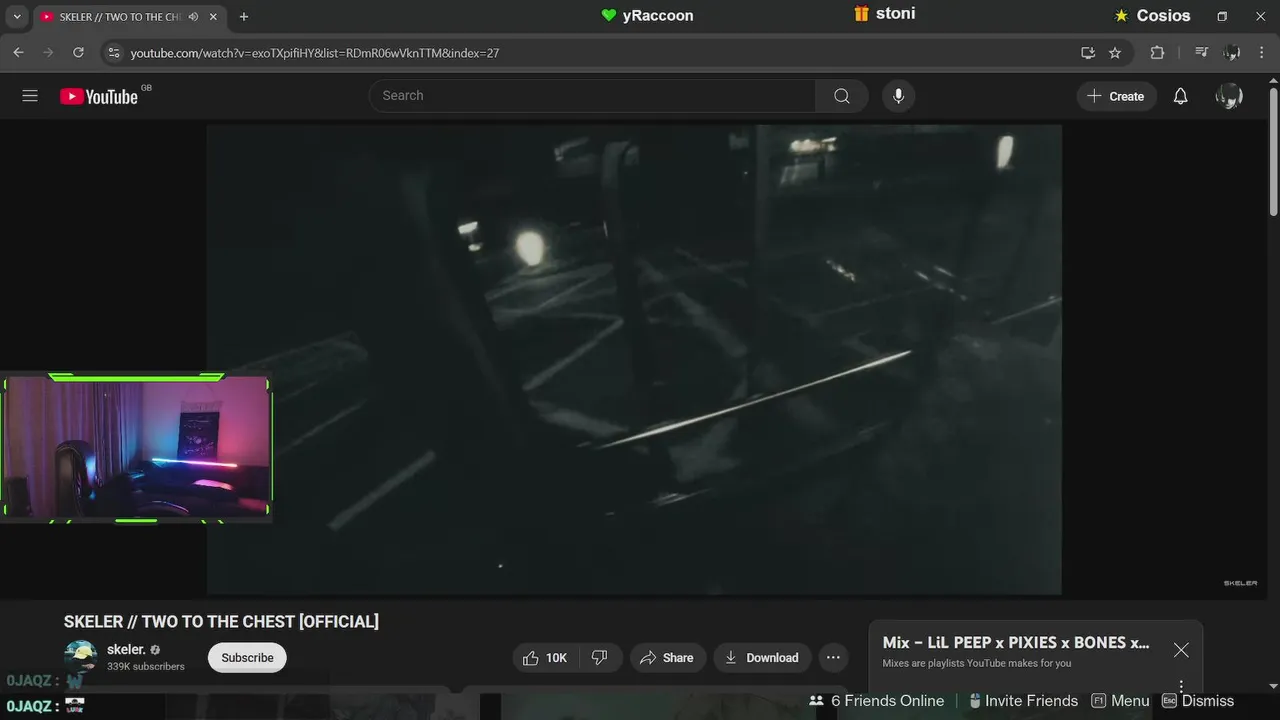Reload the current page
The image size is (1280, 720).
pyautogui.click(x=78, y=53)
